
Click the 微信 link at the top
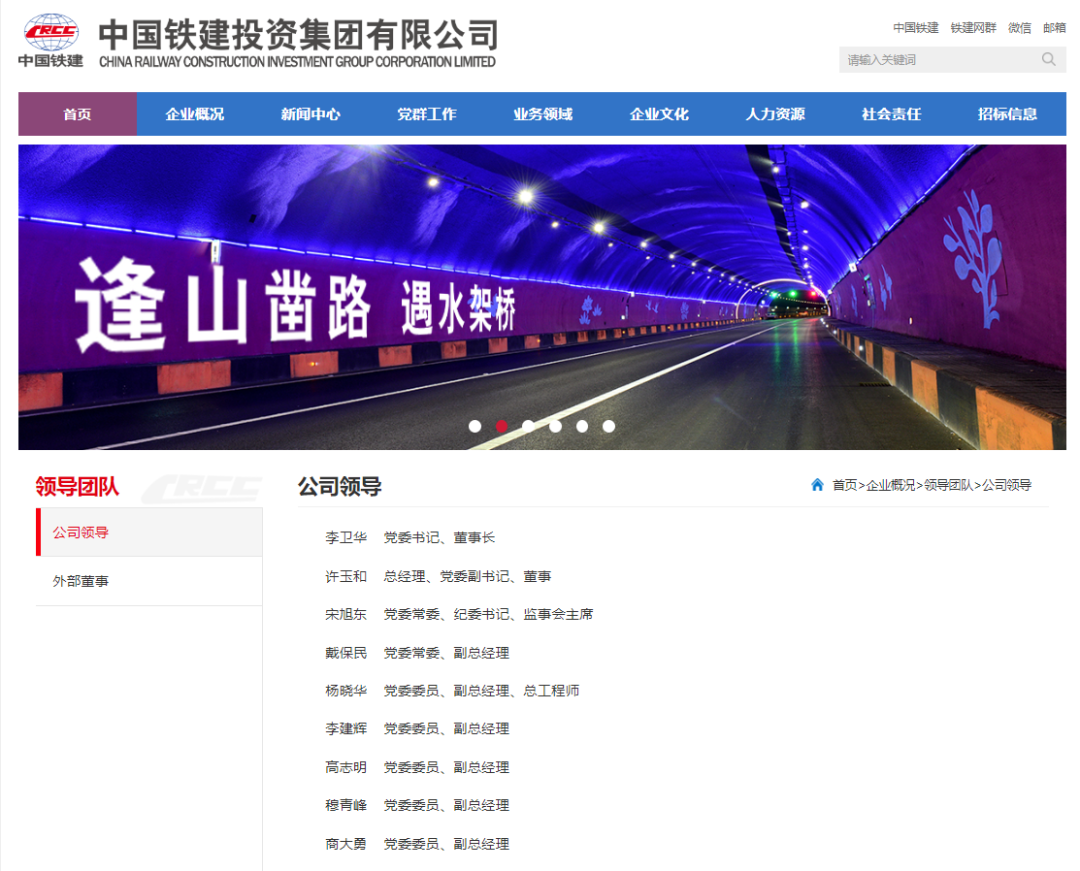click(x=1019, y=27)
